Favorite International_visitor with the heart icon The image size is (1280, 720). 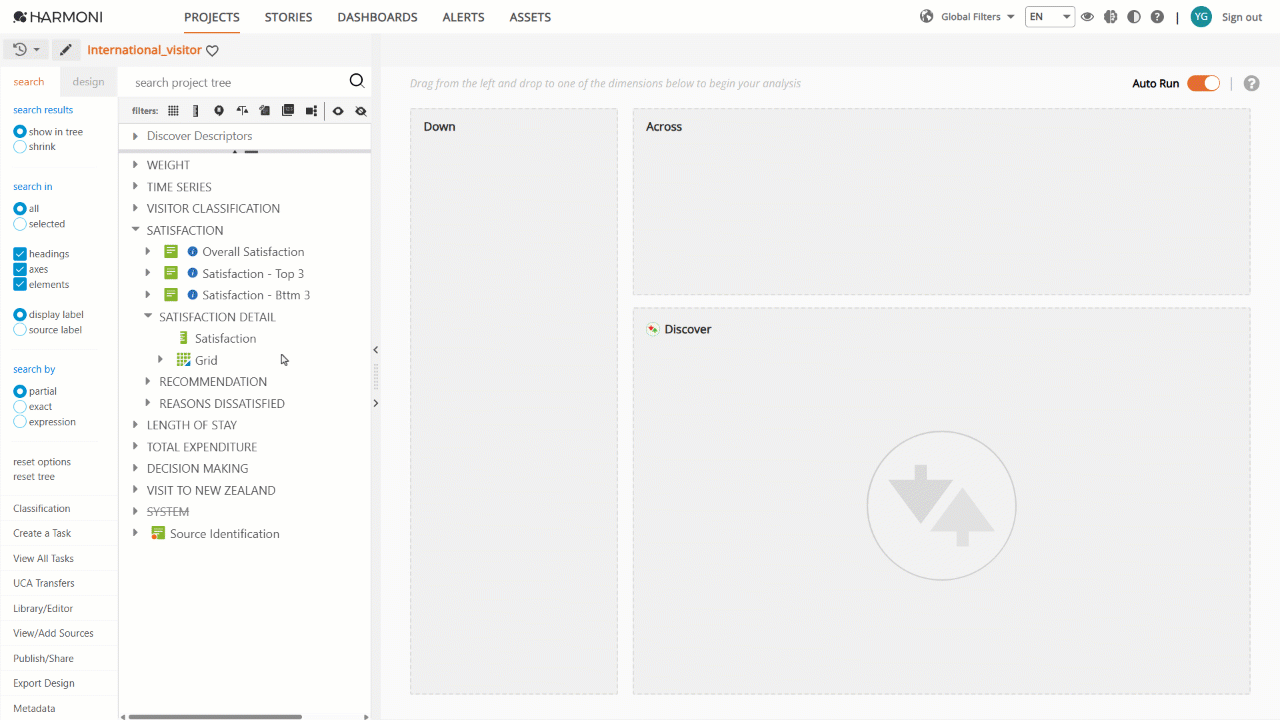coord(212,50)
